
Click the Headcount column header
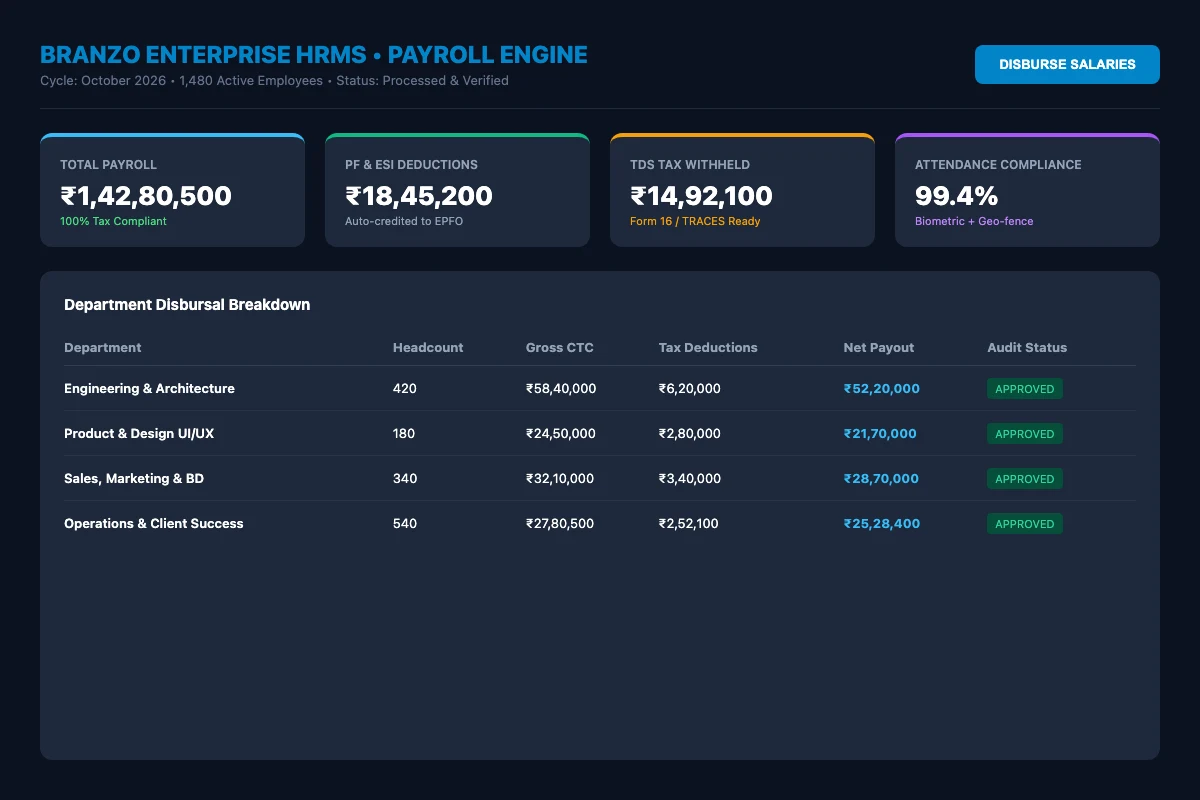pos(428,348)
